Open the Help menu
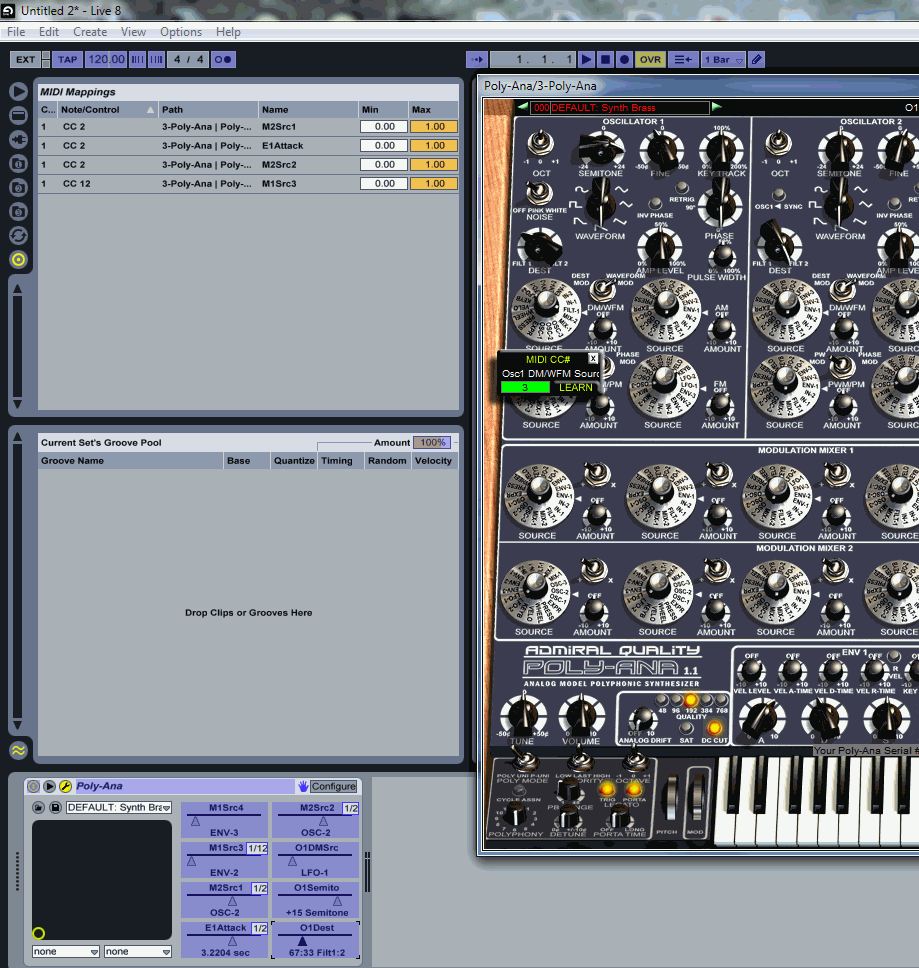The width and height of the screenshot is (919, 968). click(228, 32)
